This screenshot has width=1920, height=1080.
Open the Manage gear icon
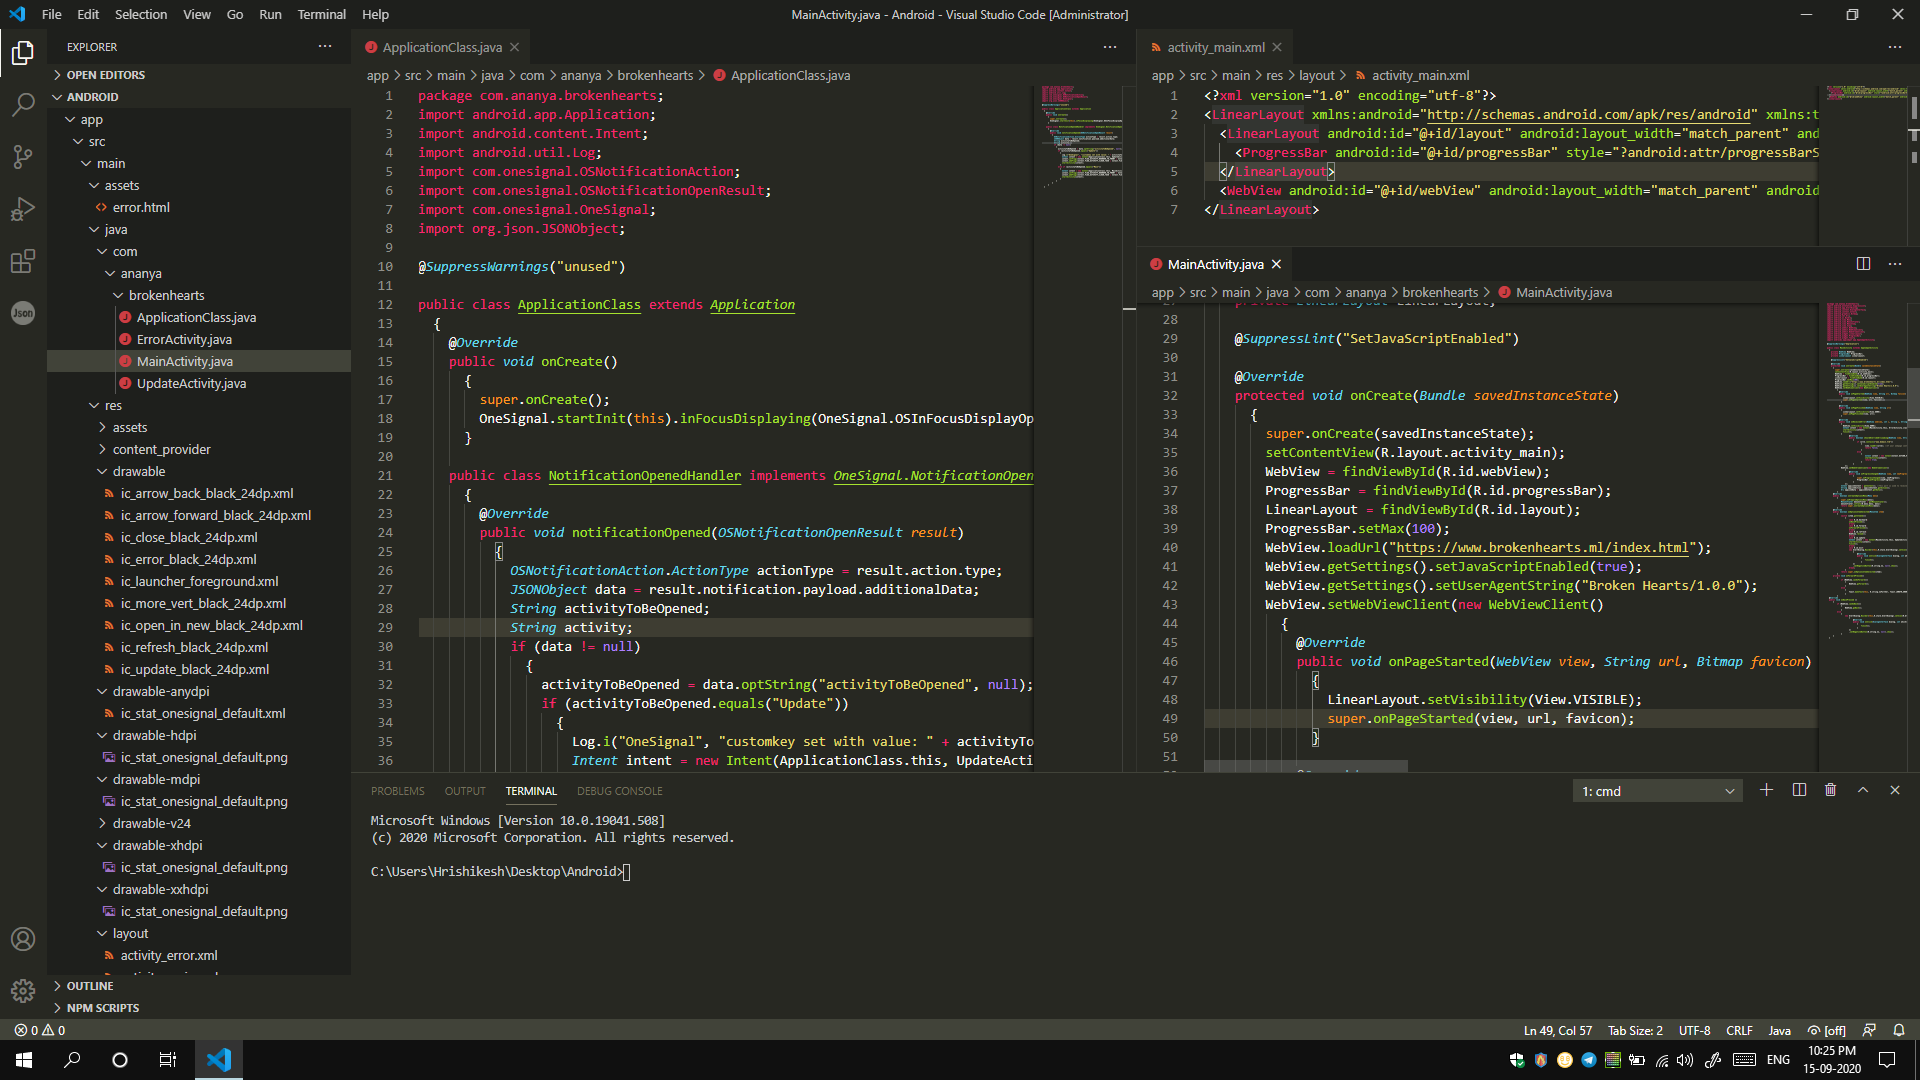[23, 991]
